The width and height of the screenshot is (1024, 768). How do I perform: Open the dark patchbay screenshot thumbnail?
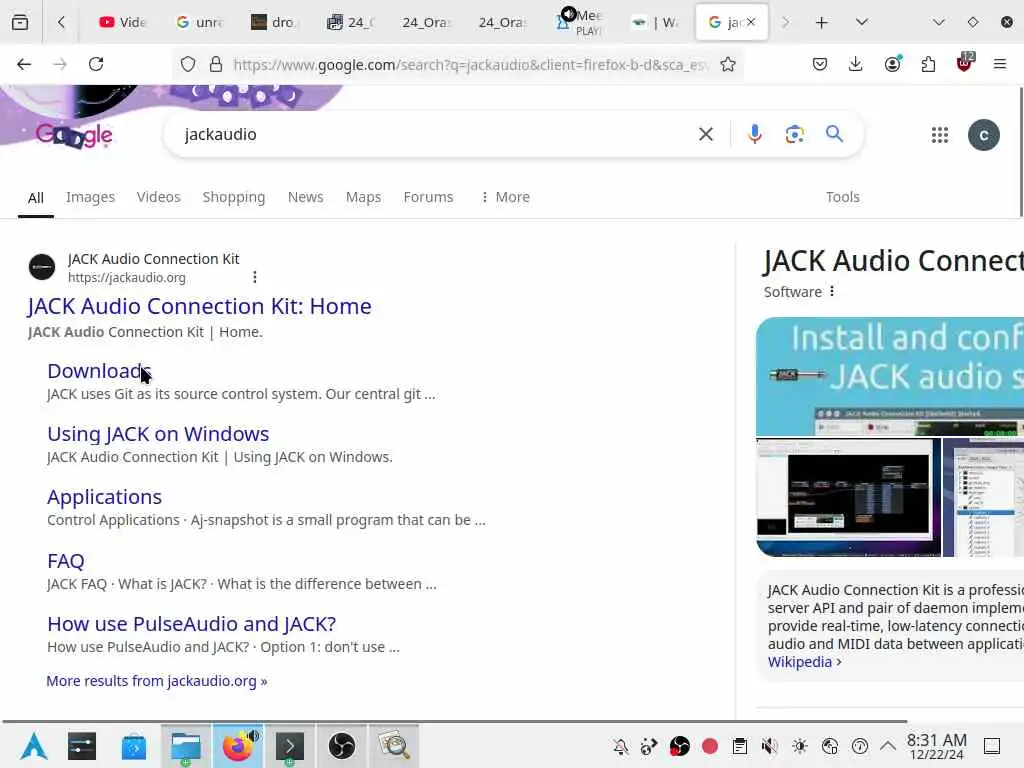pos(848,497)
